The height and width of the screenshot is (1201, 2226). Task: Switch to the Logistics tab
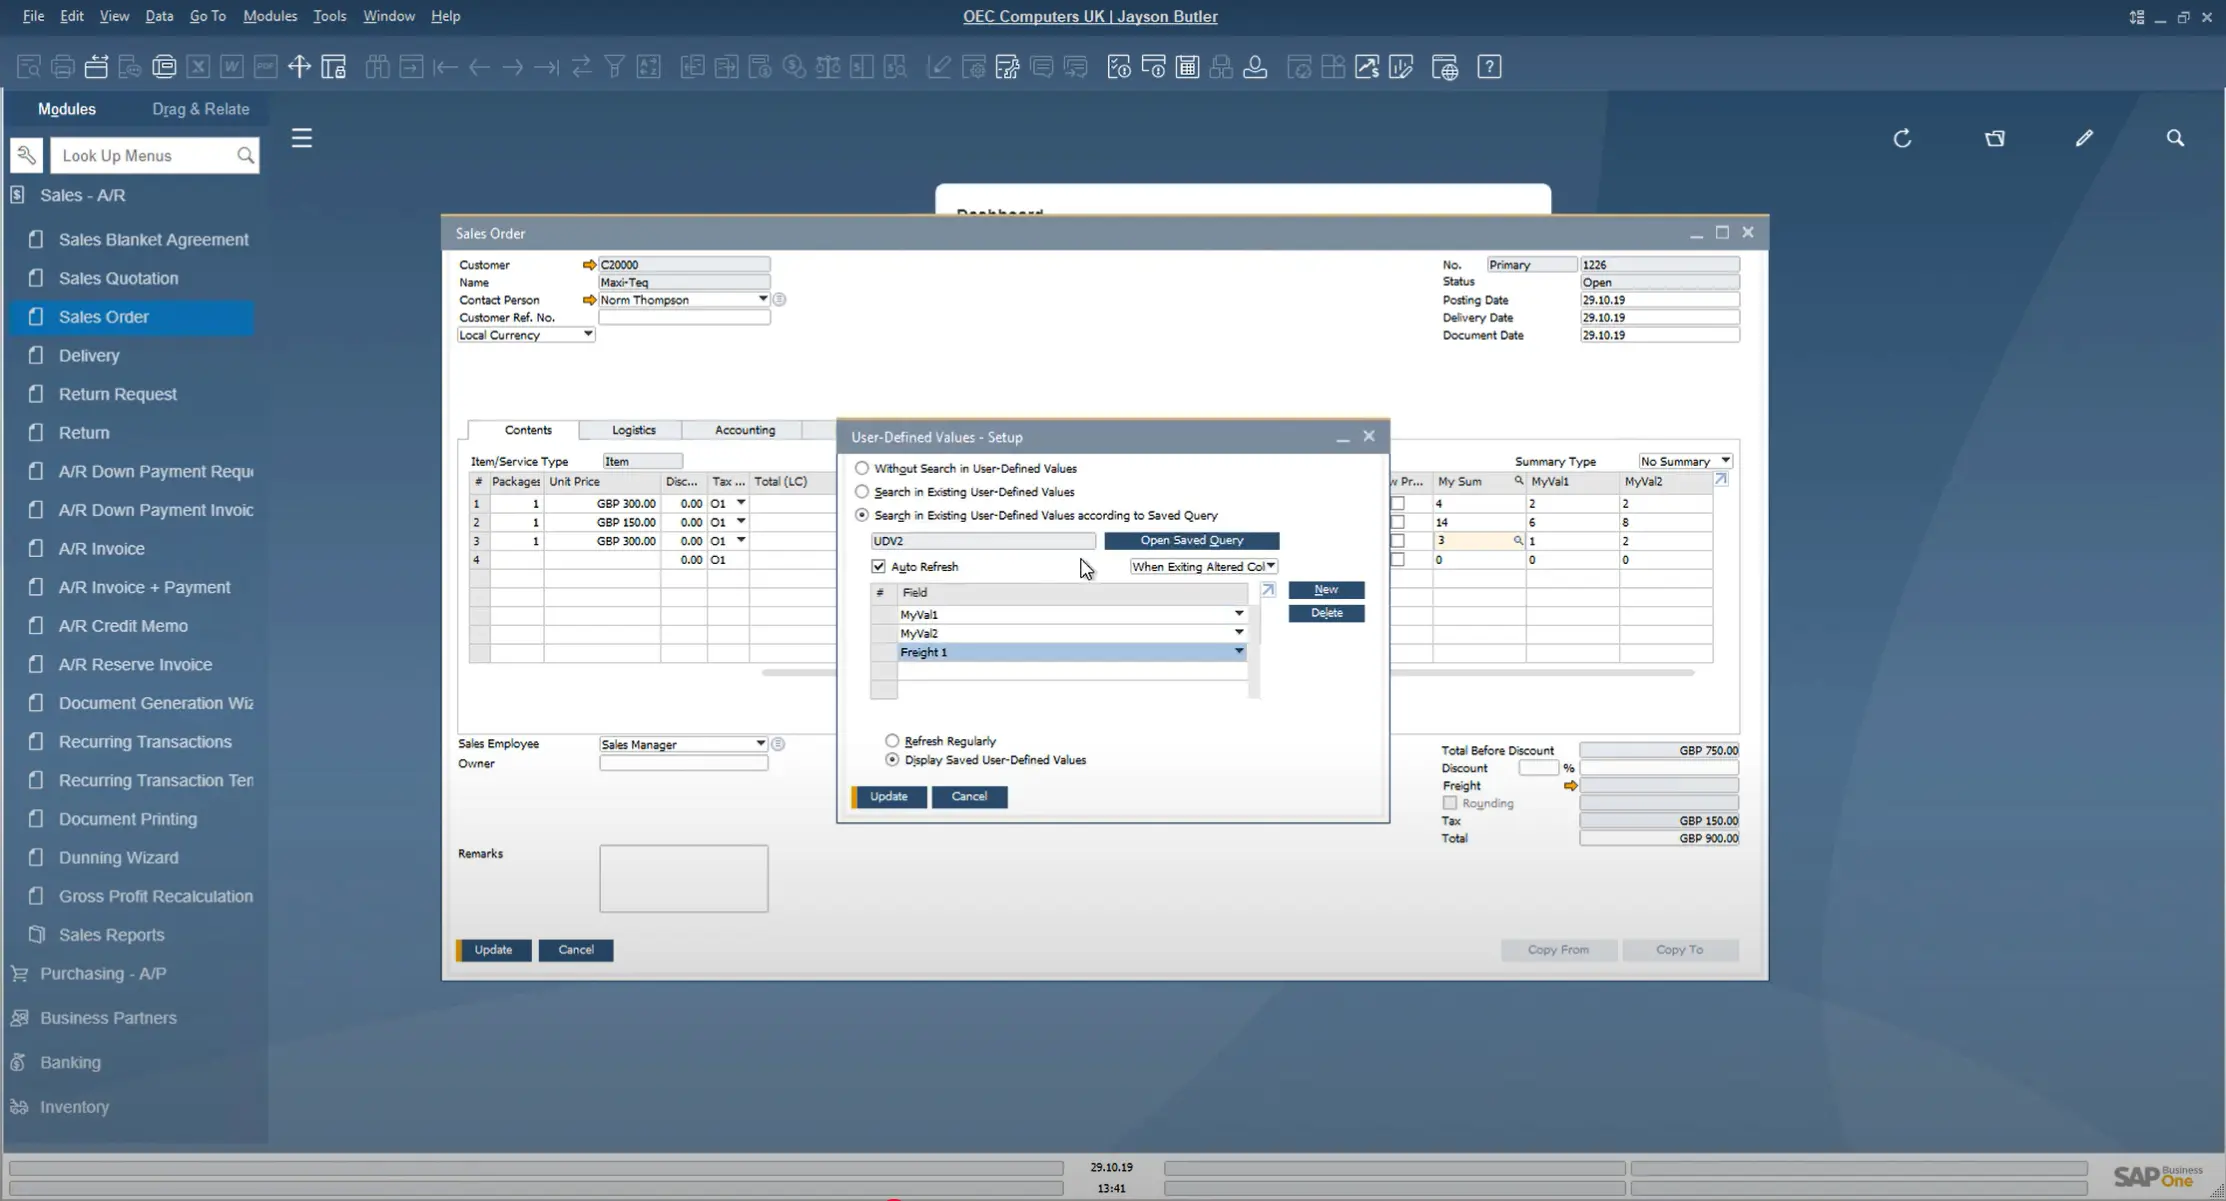[633, 430]
